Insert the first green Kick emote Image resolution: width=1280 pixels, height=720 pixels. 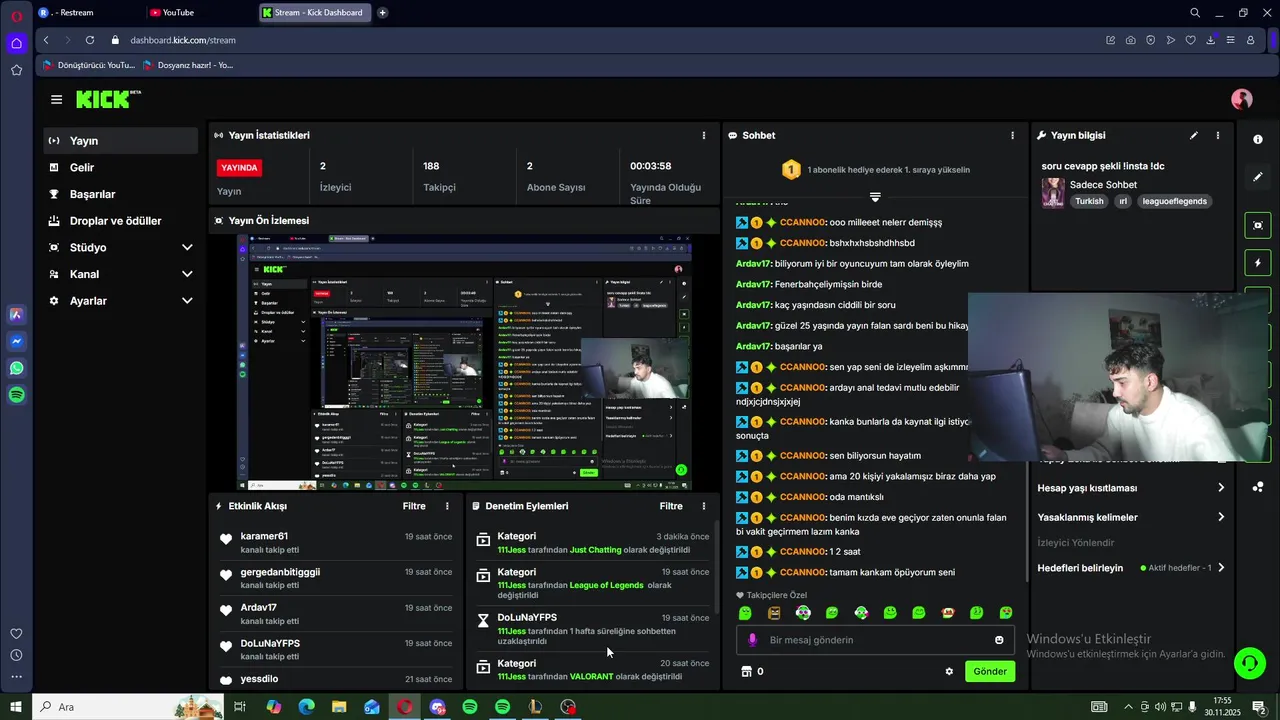pos(745,613)
